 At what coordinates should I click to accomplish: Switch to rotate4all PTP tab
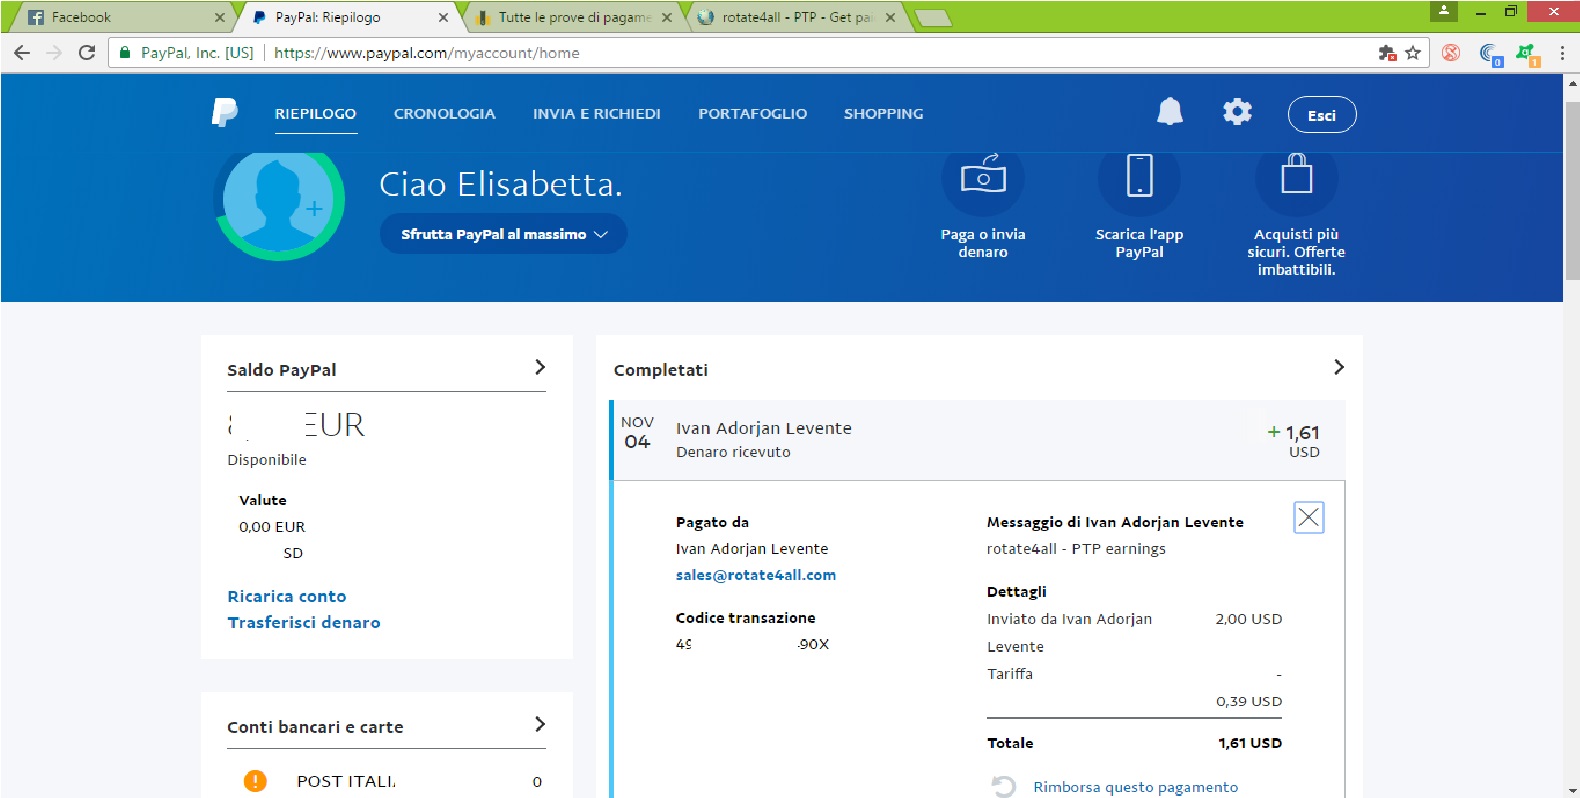point(795,17)
